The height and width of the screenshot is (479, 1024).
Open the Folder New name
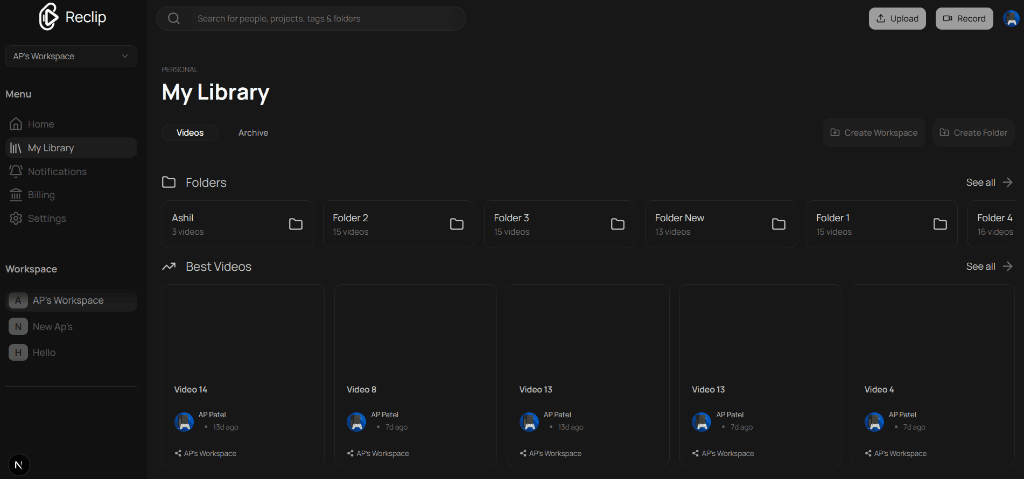[x=680, y=218]
